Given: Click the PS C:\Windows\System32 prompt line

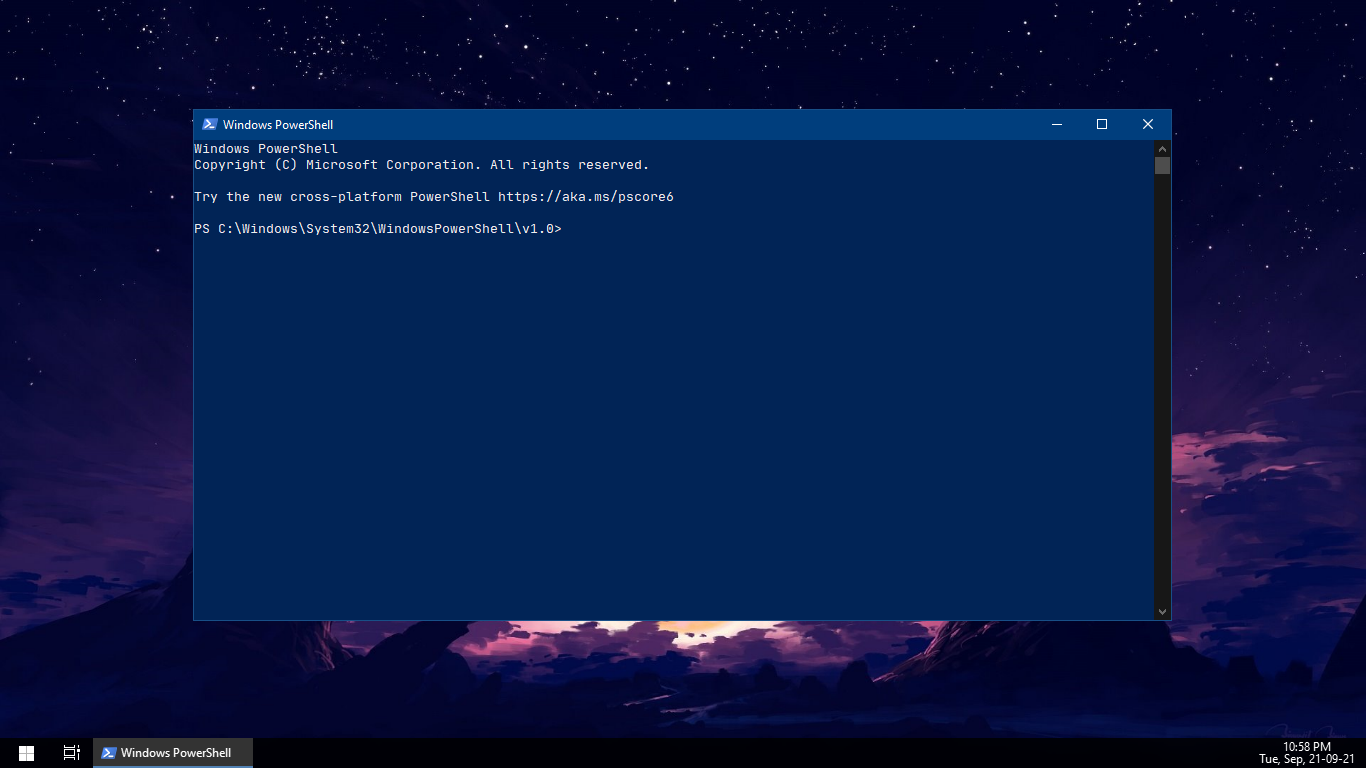Looking at the screenshot, I should (378, 229).
